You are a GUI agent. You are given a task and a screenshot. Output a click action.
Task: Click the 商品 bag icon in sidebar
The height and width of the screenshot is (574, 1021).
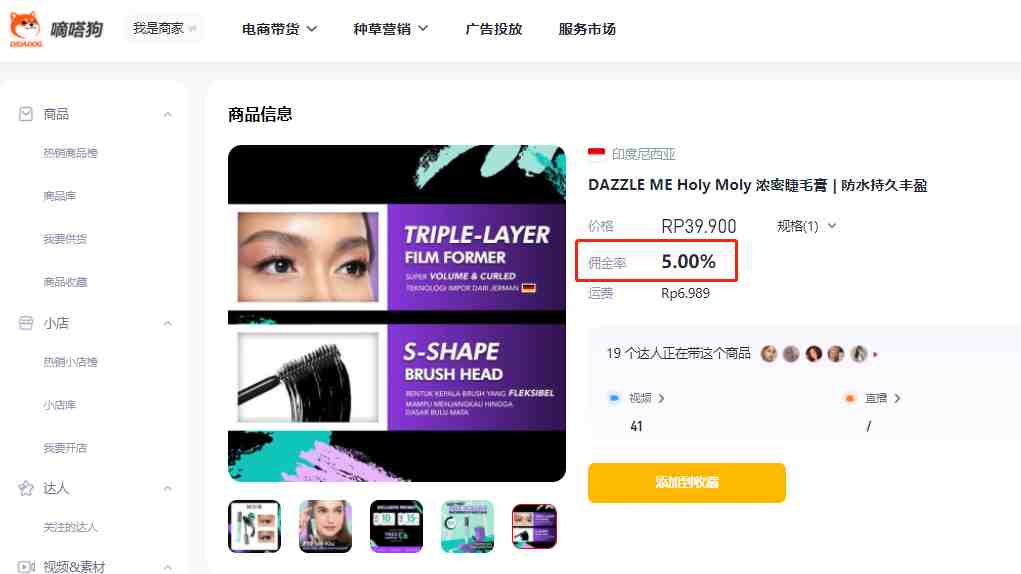[26, 115]
